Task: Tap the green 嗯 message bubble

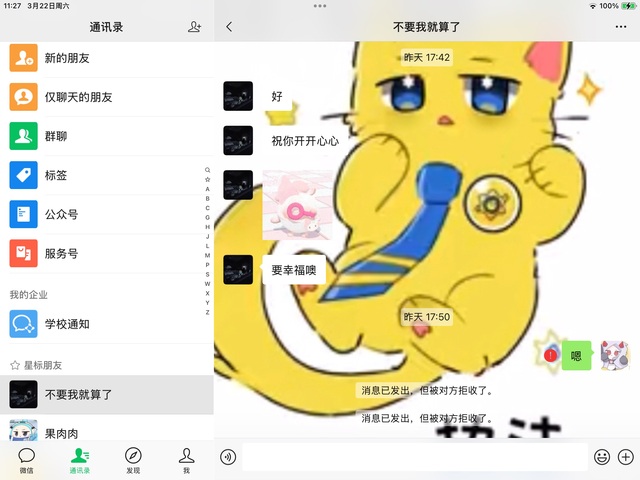Action: (576, 356)
